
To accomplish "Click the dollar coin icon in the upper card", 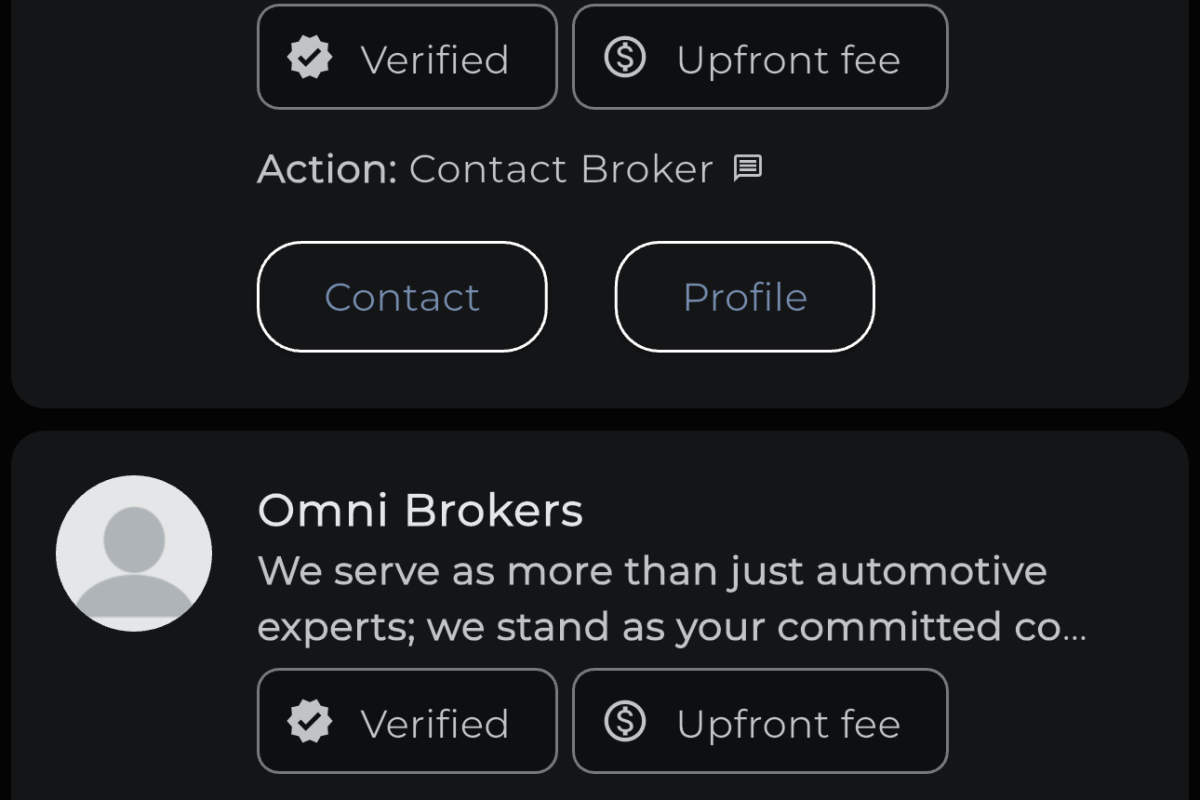I will 625,58.
